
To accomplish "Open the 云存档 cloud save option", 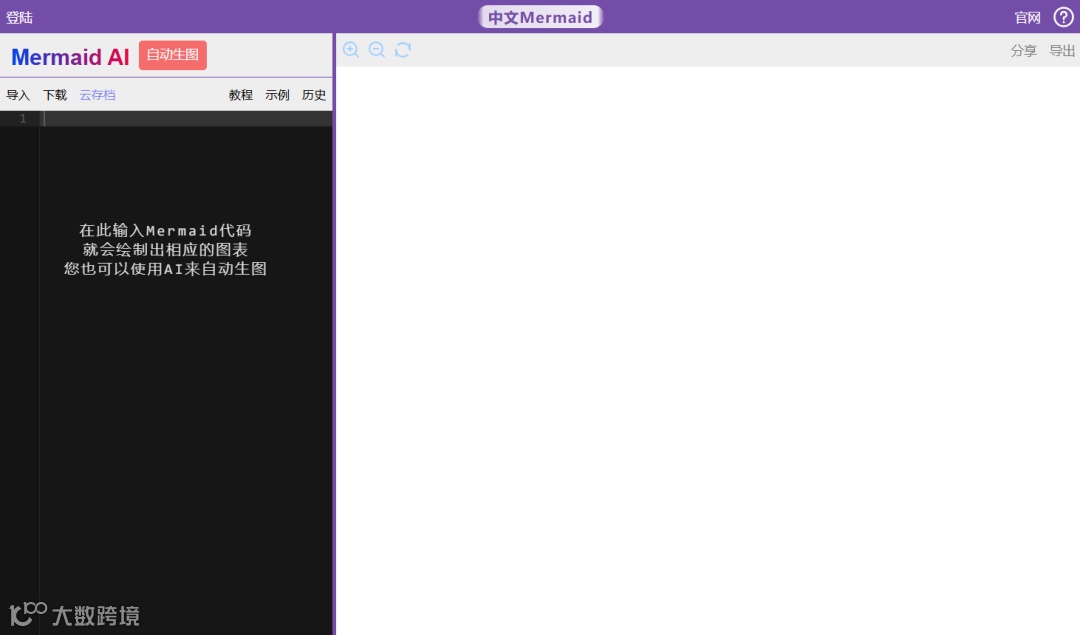I will 97,95.
